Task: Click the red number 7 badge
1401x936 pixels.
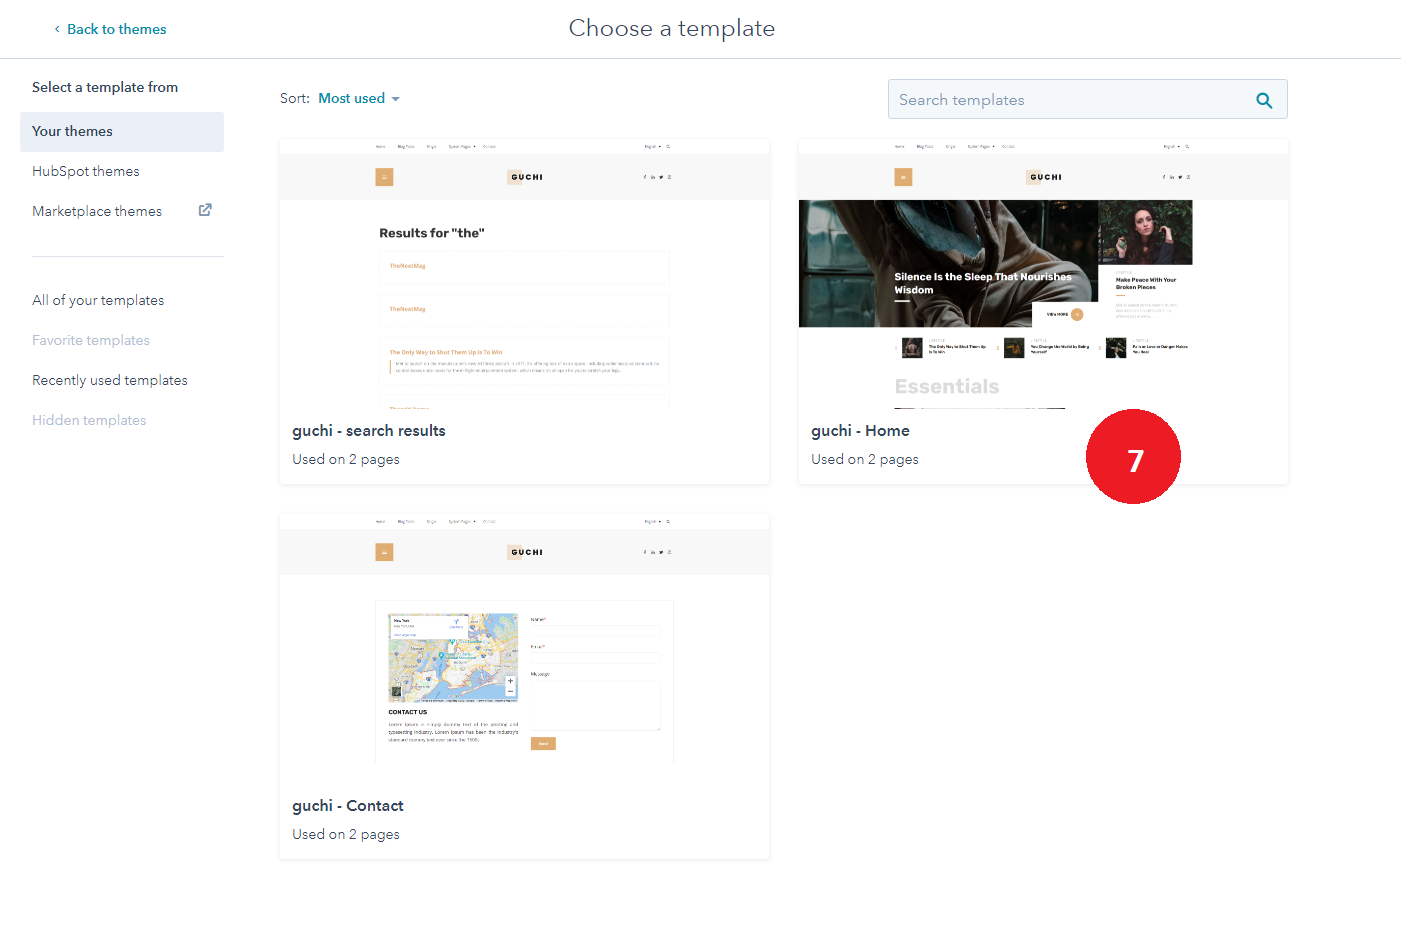Action: pos(1133,457)
